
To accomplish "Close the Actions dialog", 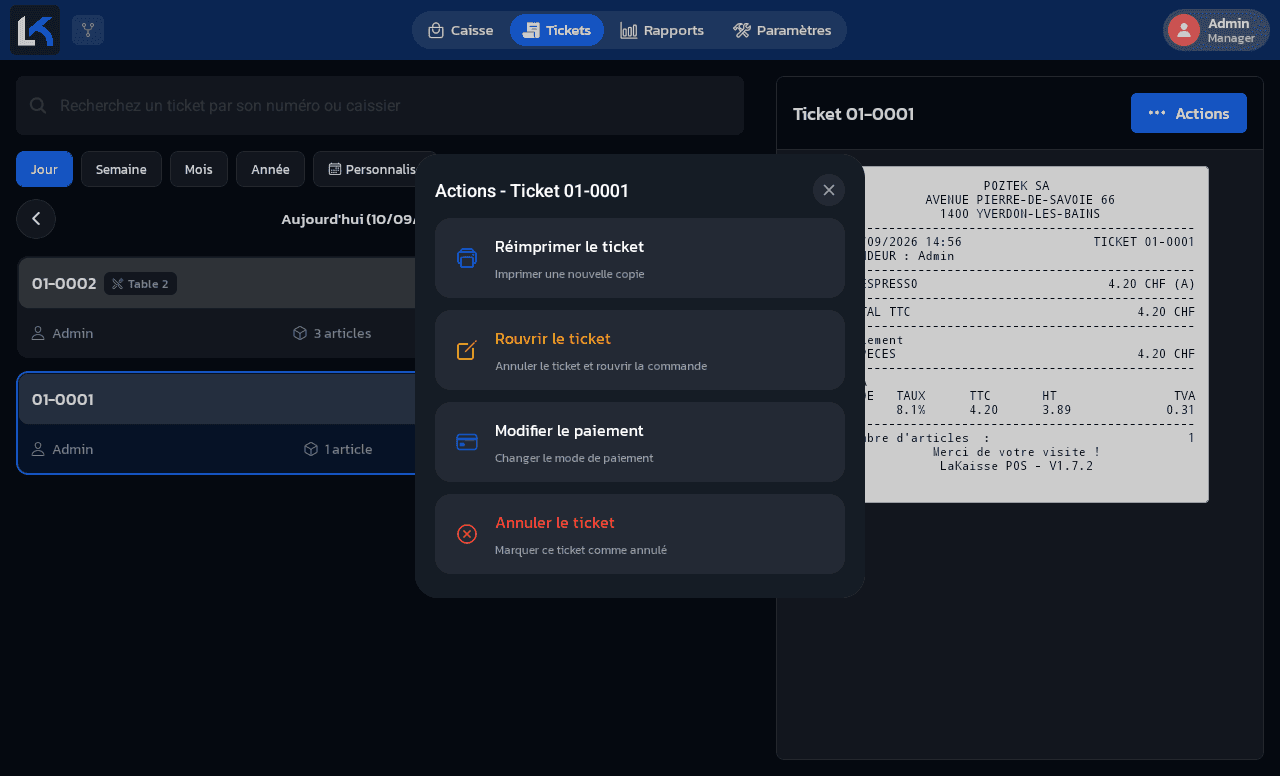I will pos(829,190).
